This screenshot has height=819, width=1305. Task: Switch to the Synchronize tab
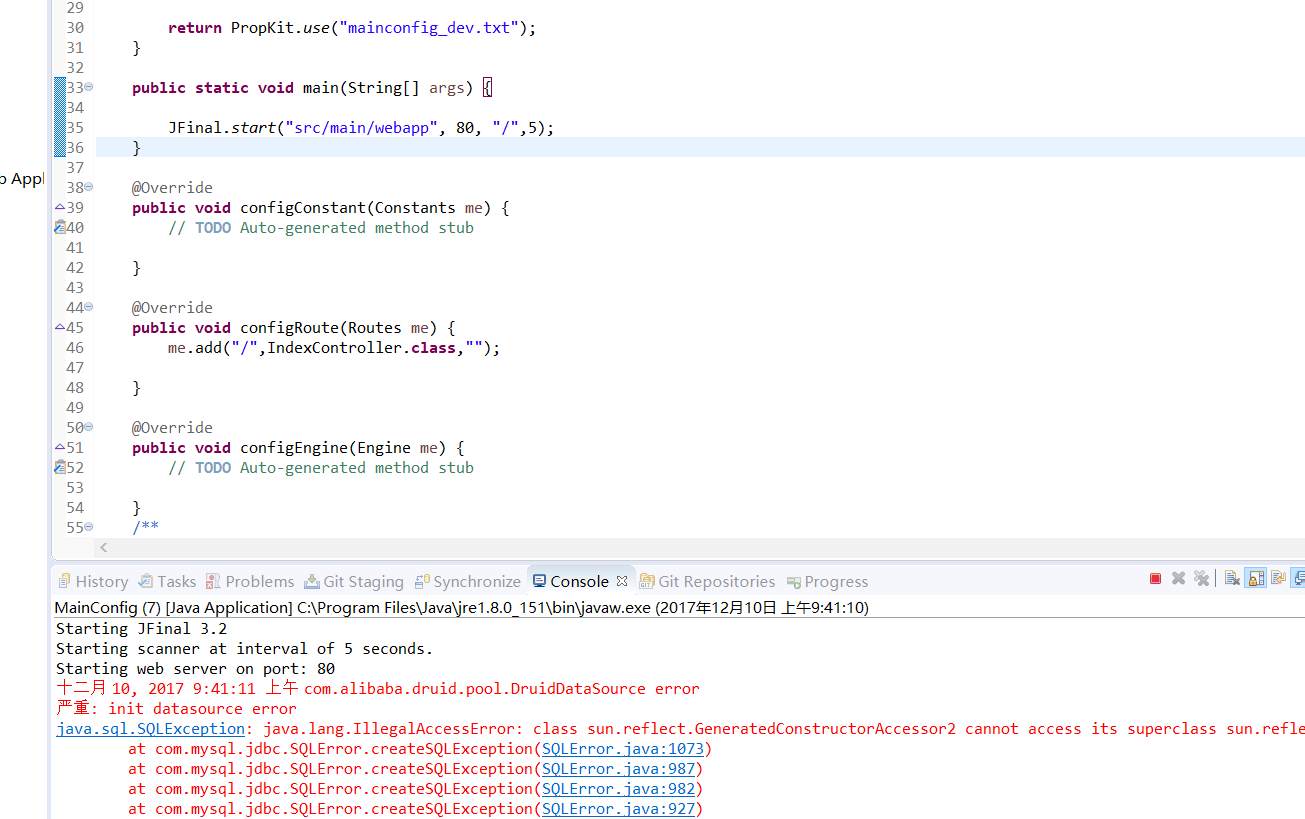467,581
